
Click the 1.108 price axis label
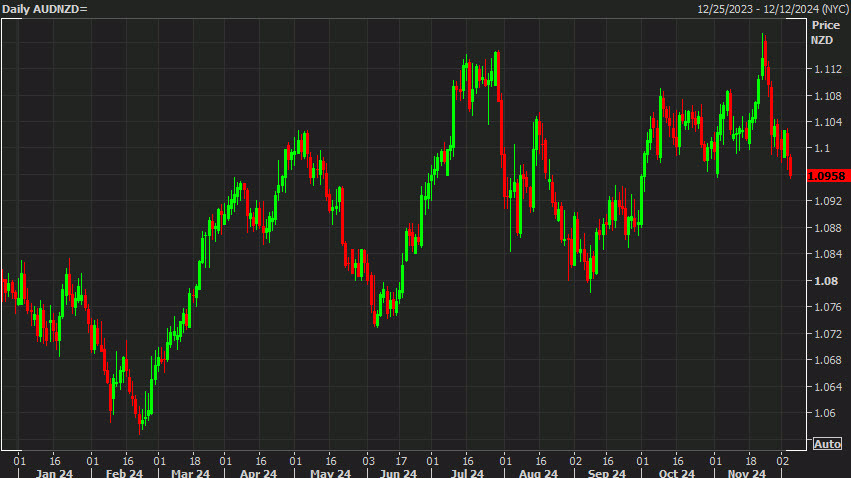828,96
